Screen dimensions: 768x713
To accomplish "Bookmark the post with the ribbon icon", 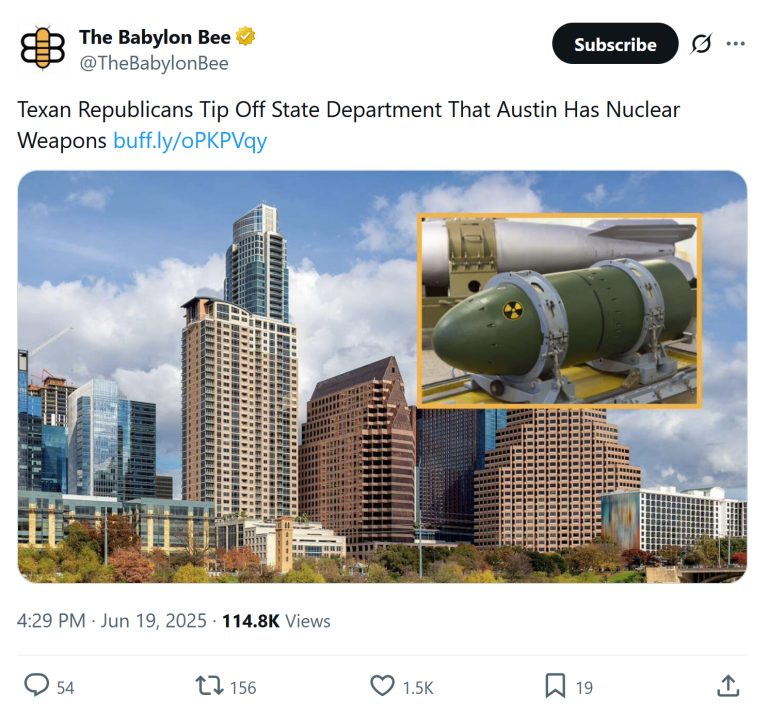I will (x=555, y=686).
